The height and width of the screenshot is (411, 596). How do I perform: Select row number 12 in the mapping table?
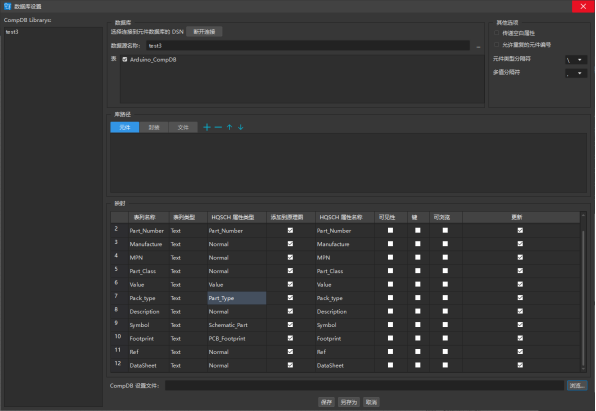tap(119, 364)
